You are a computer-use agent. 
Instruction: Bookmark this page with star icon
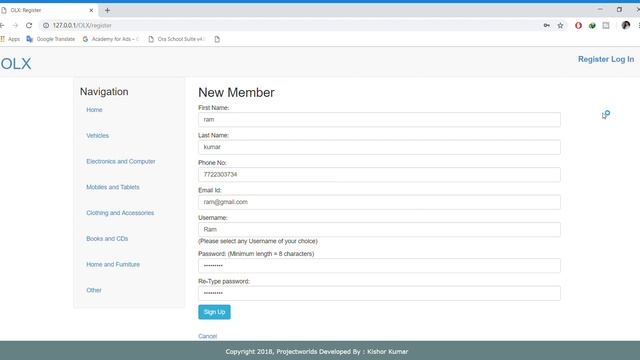(560, 25)
